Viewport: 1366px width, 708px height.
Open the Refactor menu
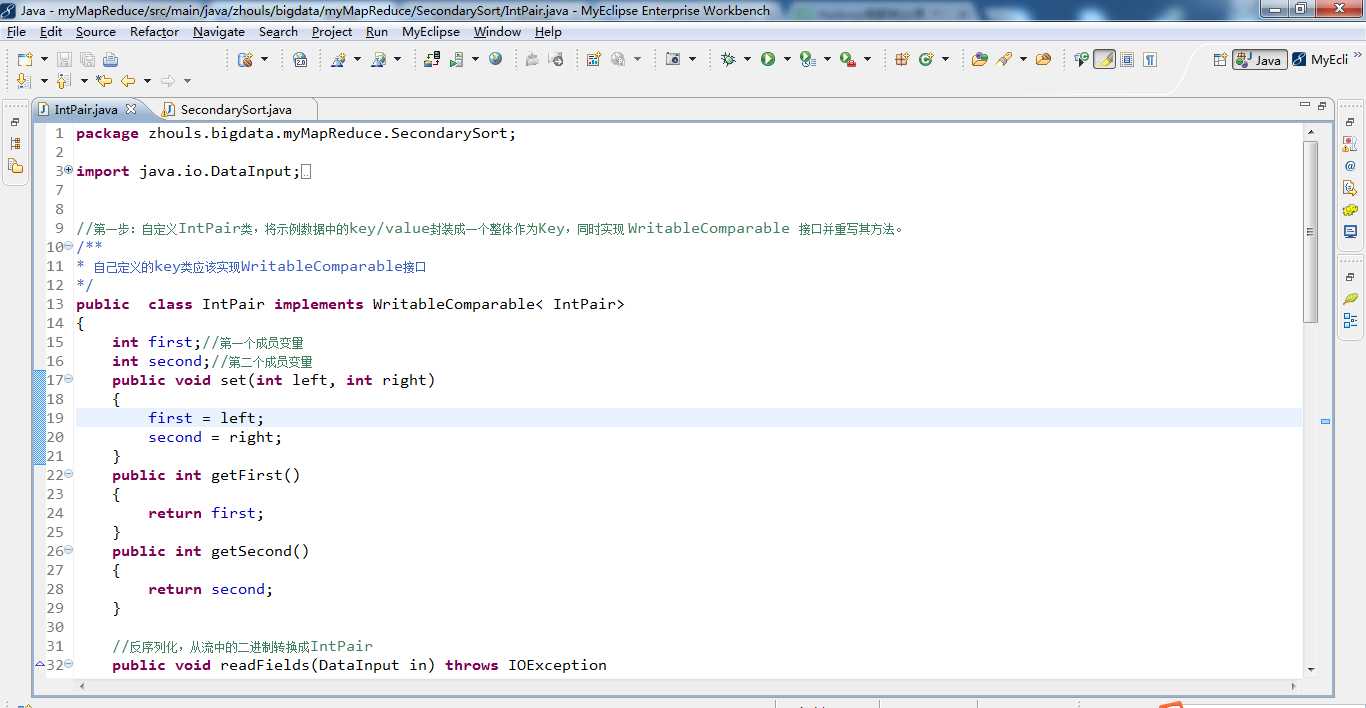tap(155, 32)
